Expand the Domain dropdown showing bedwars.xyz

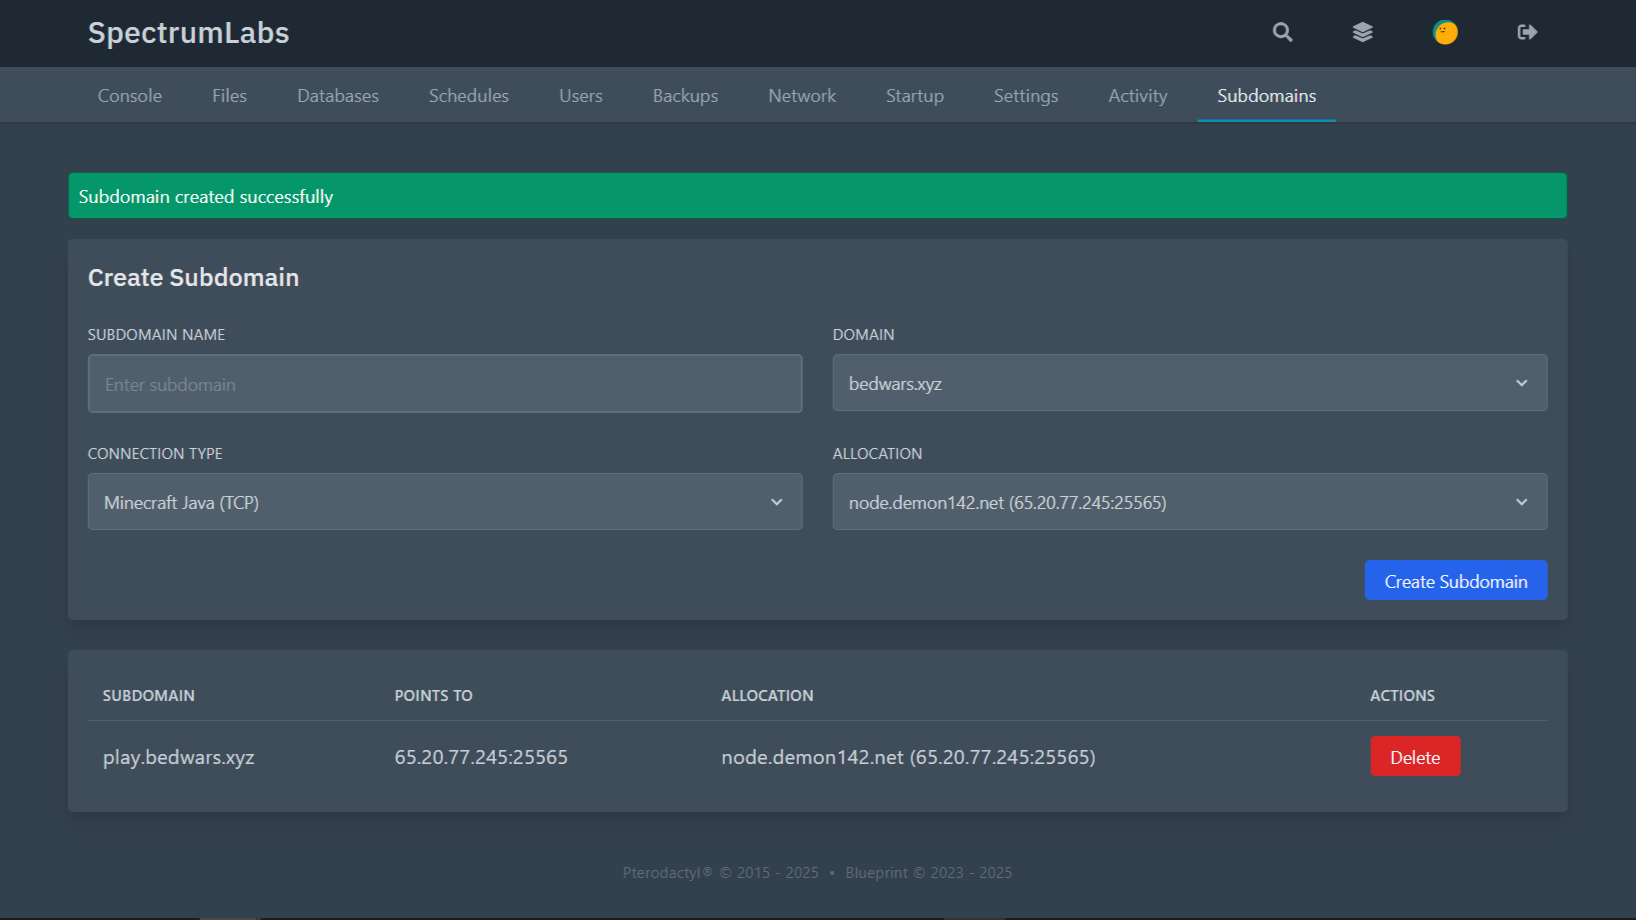pyautogui.click(x=1189, y=383)
